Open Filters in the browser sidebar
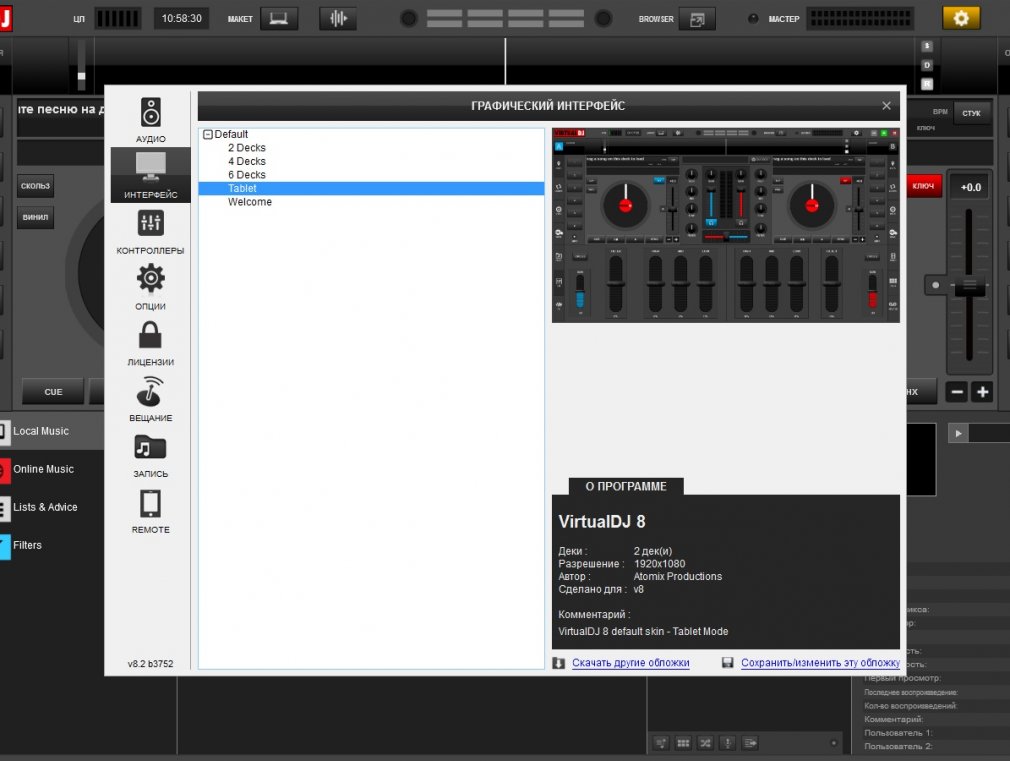 tap(27, 545)
